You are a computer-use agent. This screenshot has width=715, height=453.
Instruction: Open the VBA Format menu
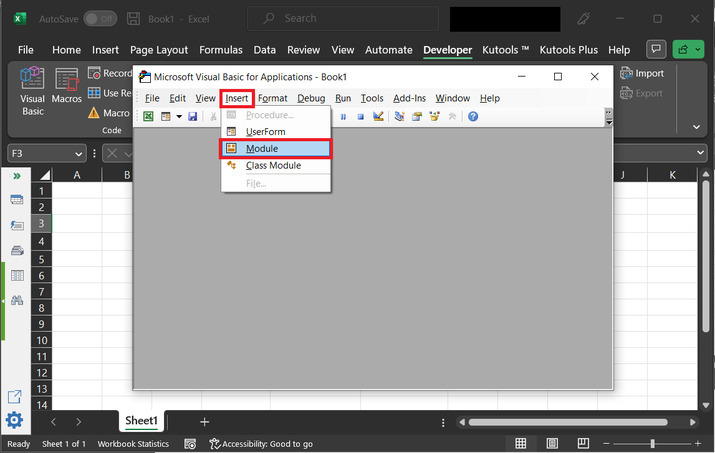point(272,98)
